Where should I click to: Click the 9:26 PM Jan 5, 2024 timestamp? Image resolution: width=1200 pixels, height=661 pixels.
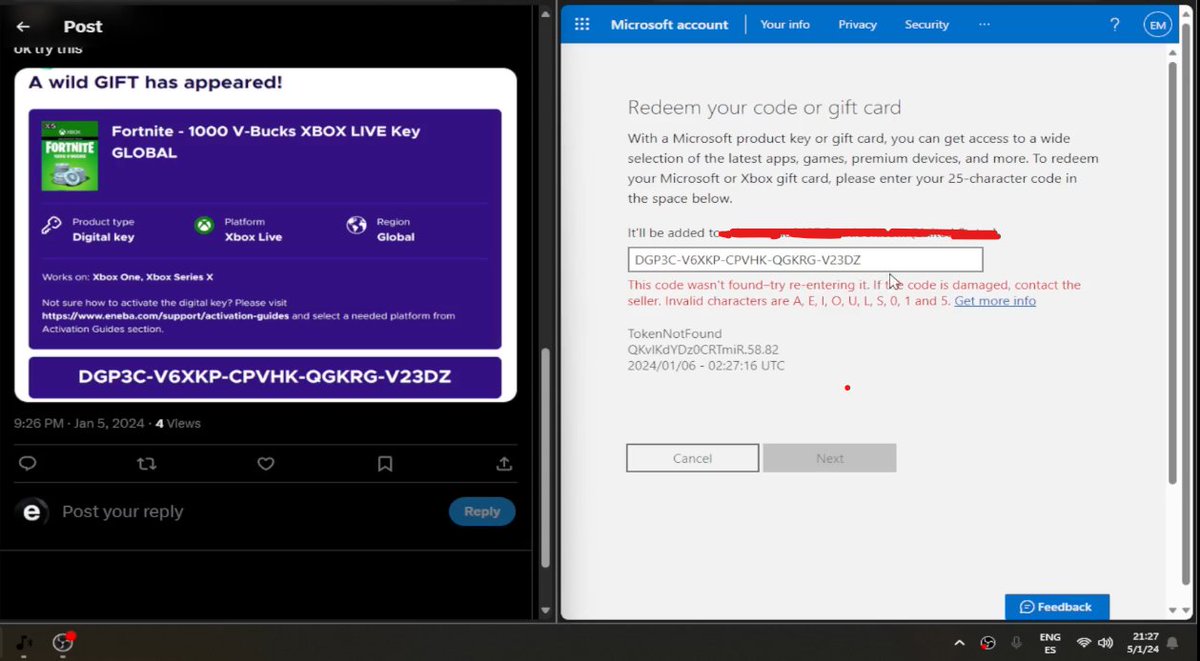pyautogui.click(x=78, y=423)
